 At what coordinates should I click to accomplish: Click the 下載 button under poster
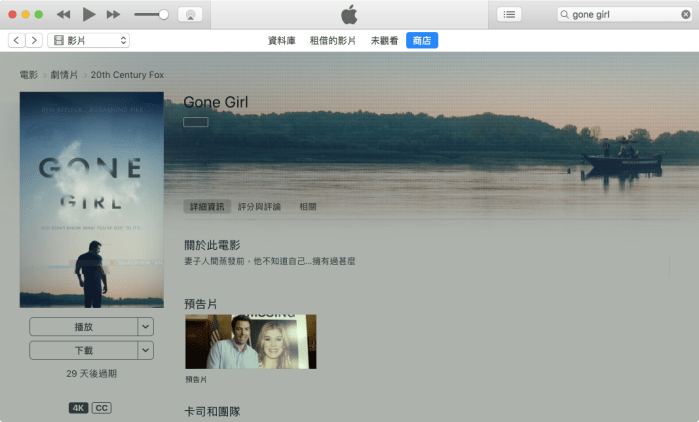tap(83, 350)
